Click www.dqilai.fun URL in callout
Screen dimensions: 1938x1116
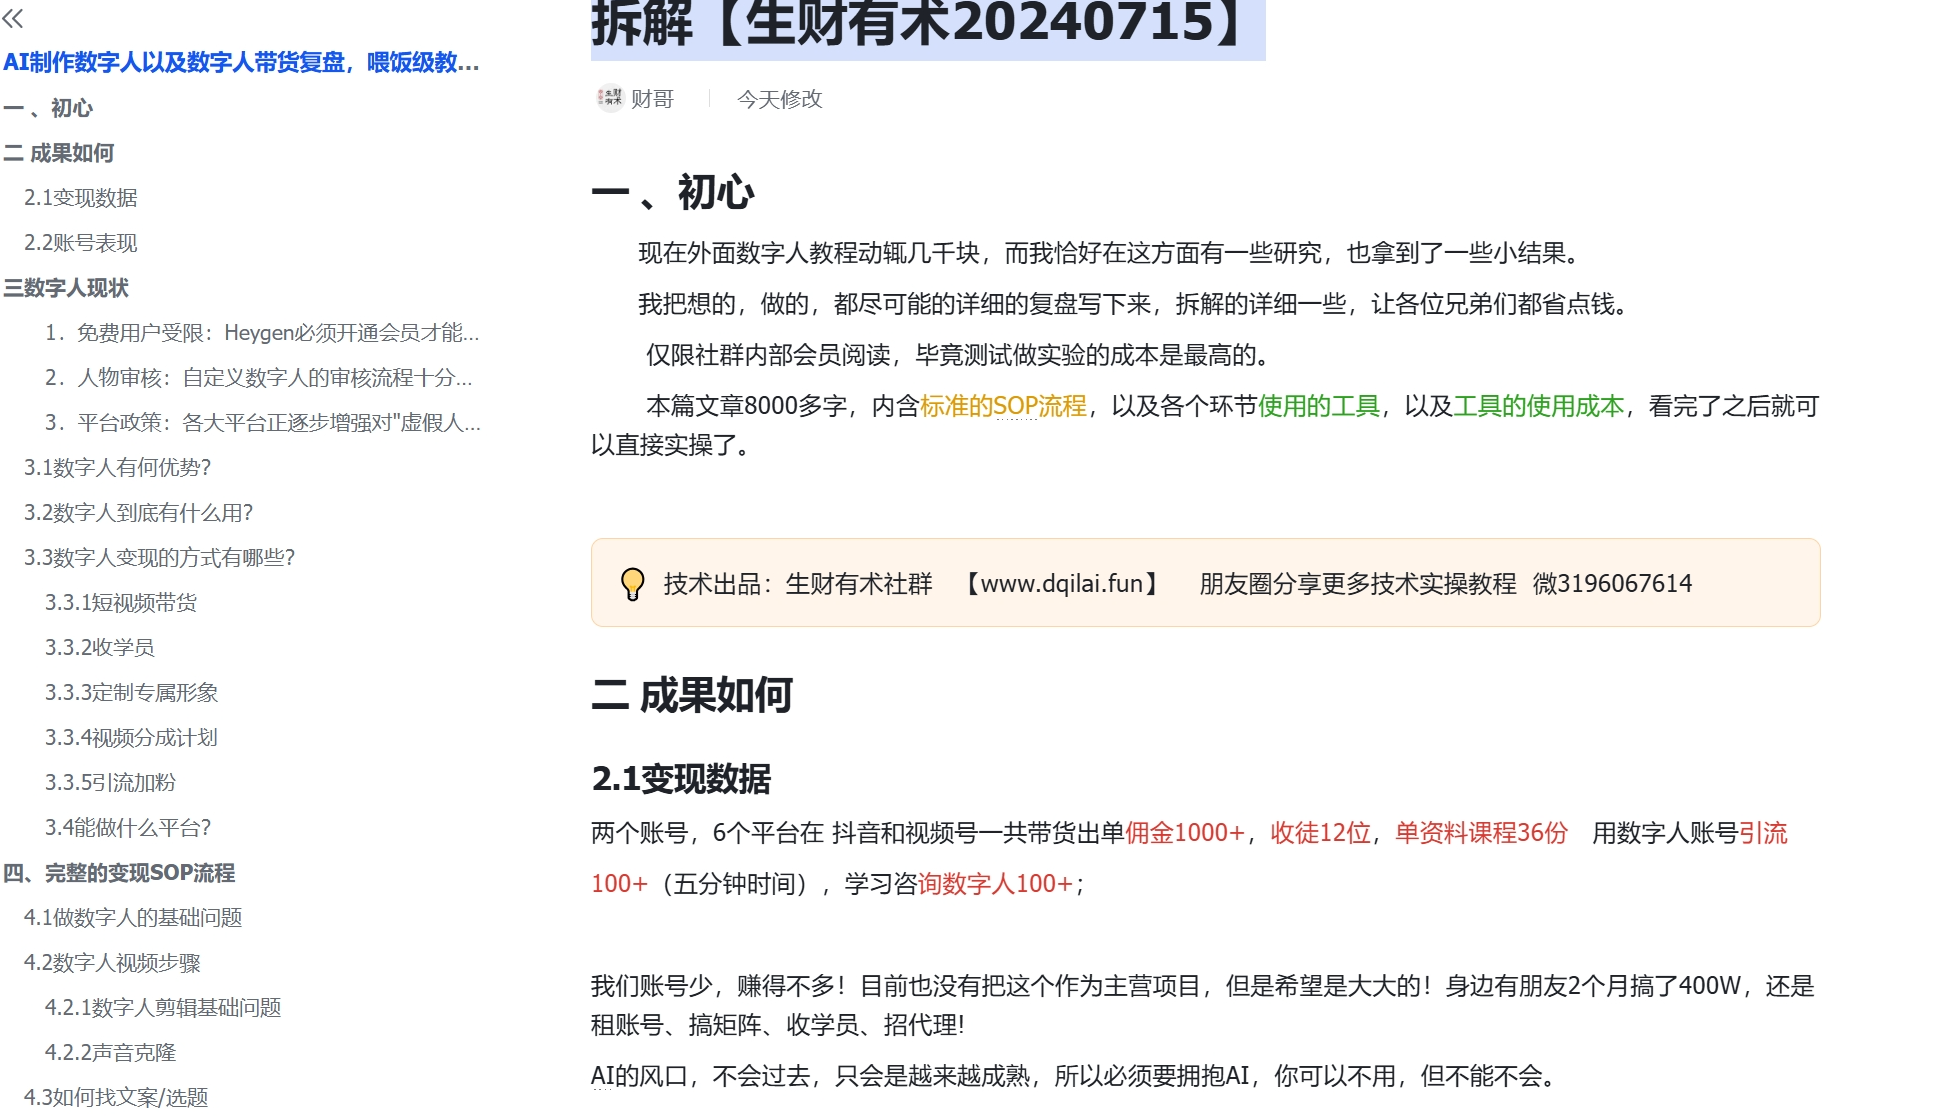click(1061, 584)
